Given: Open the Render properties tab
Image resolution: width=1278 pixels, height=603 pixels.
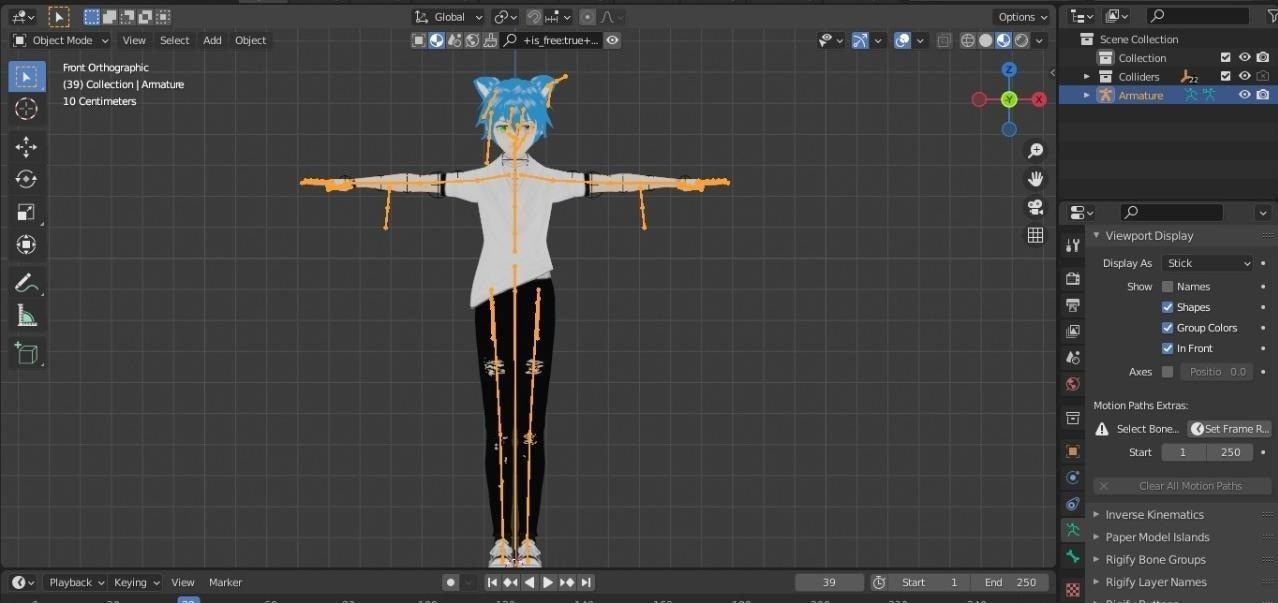Looking at the screenshot, I should 1073,278.
